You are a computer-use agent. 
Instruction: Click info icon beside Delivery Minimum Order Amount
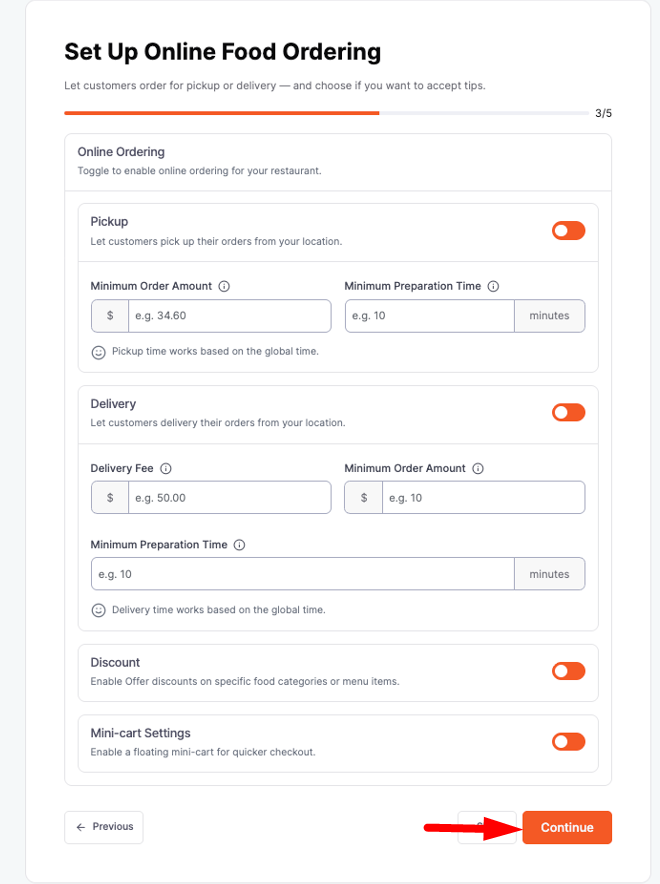click(479, 468)
